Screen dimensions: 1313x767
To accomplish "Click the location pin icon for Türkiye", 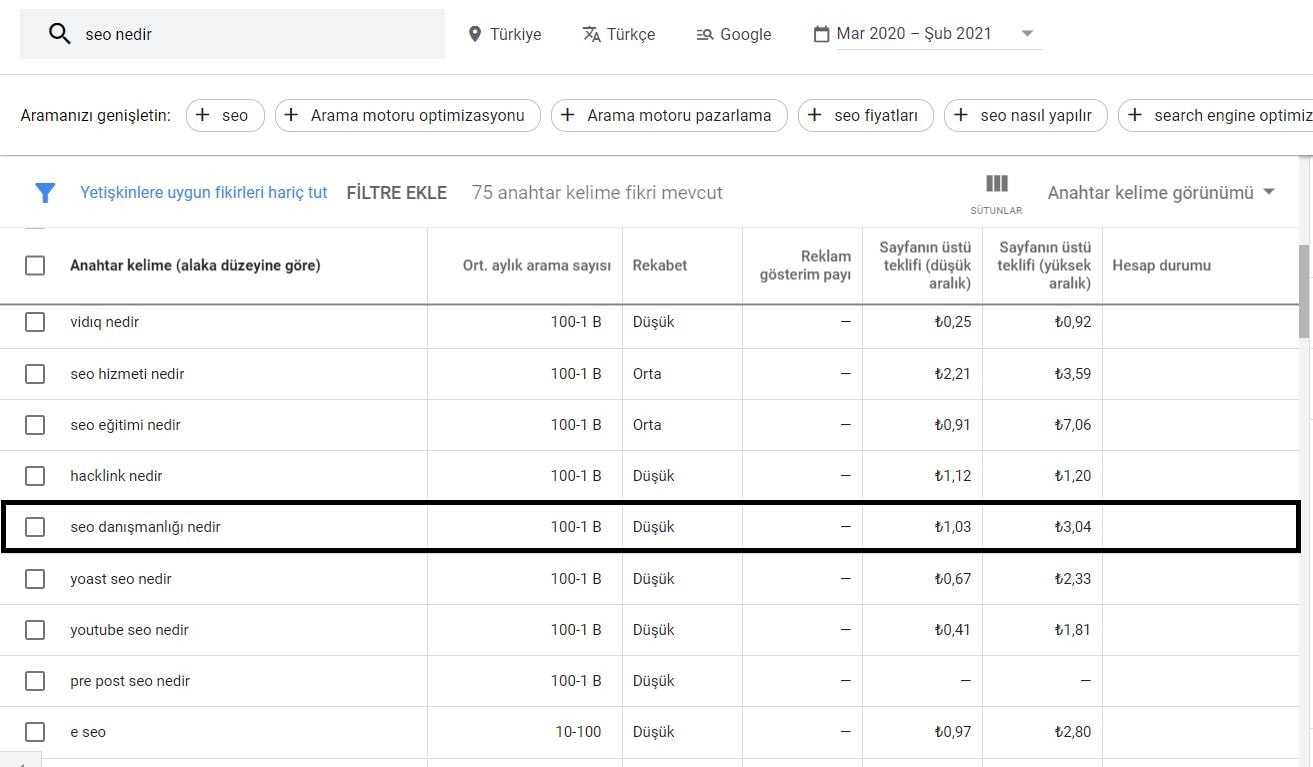I will [x=475, y=34].
